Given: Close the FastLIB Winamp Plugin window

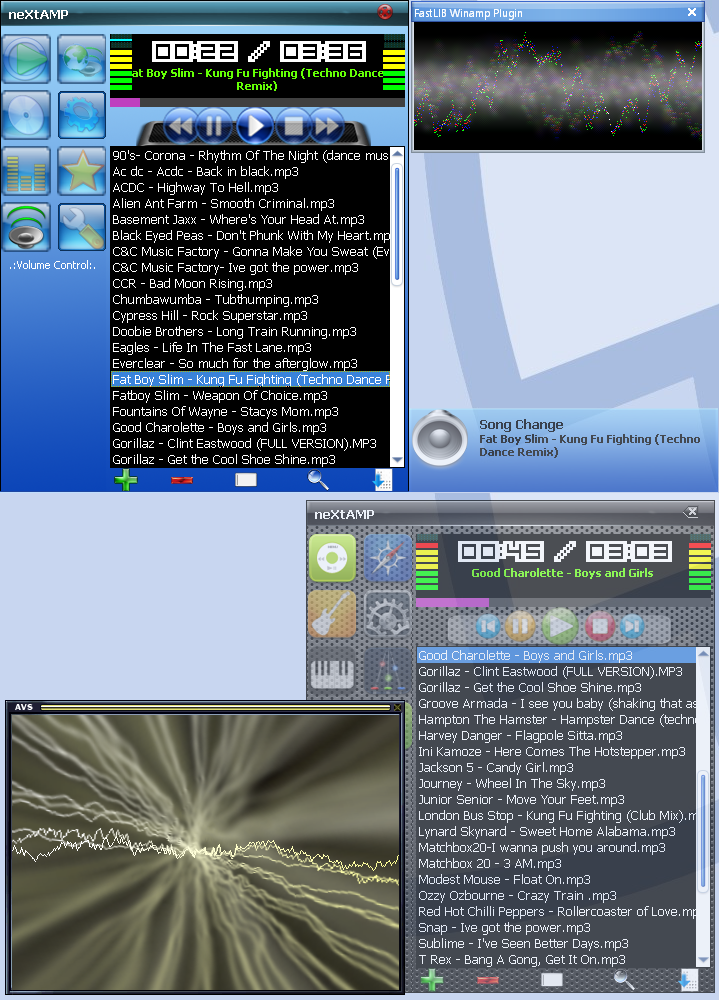Looking at the screenshot, I should point(692,12).
